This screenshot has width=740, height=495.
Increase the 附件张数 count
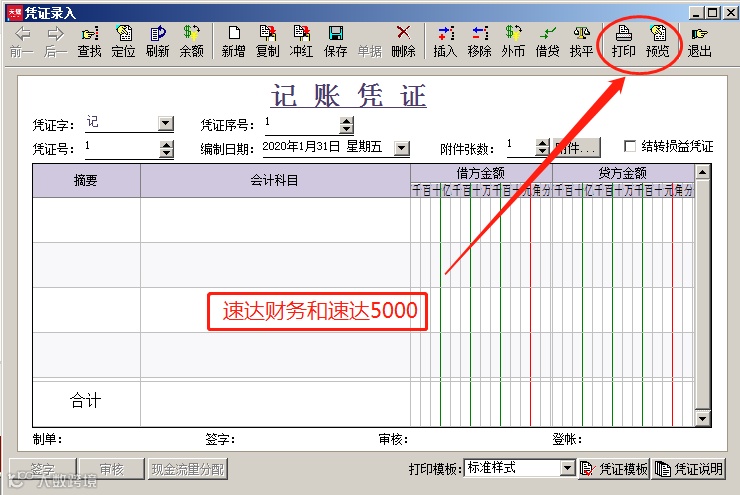pyautogui.click(x=543, y=143)
